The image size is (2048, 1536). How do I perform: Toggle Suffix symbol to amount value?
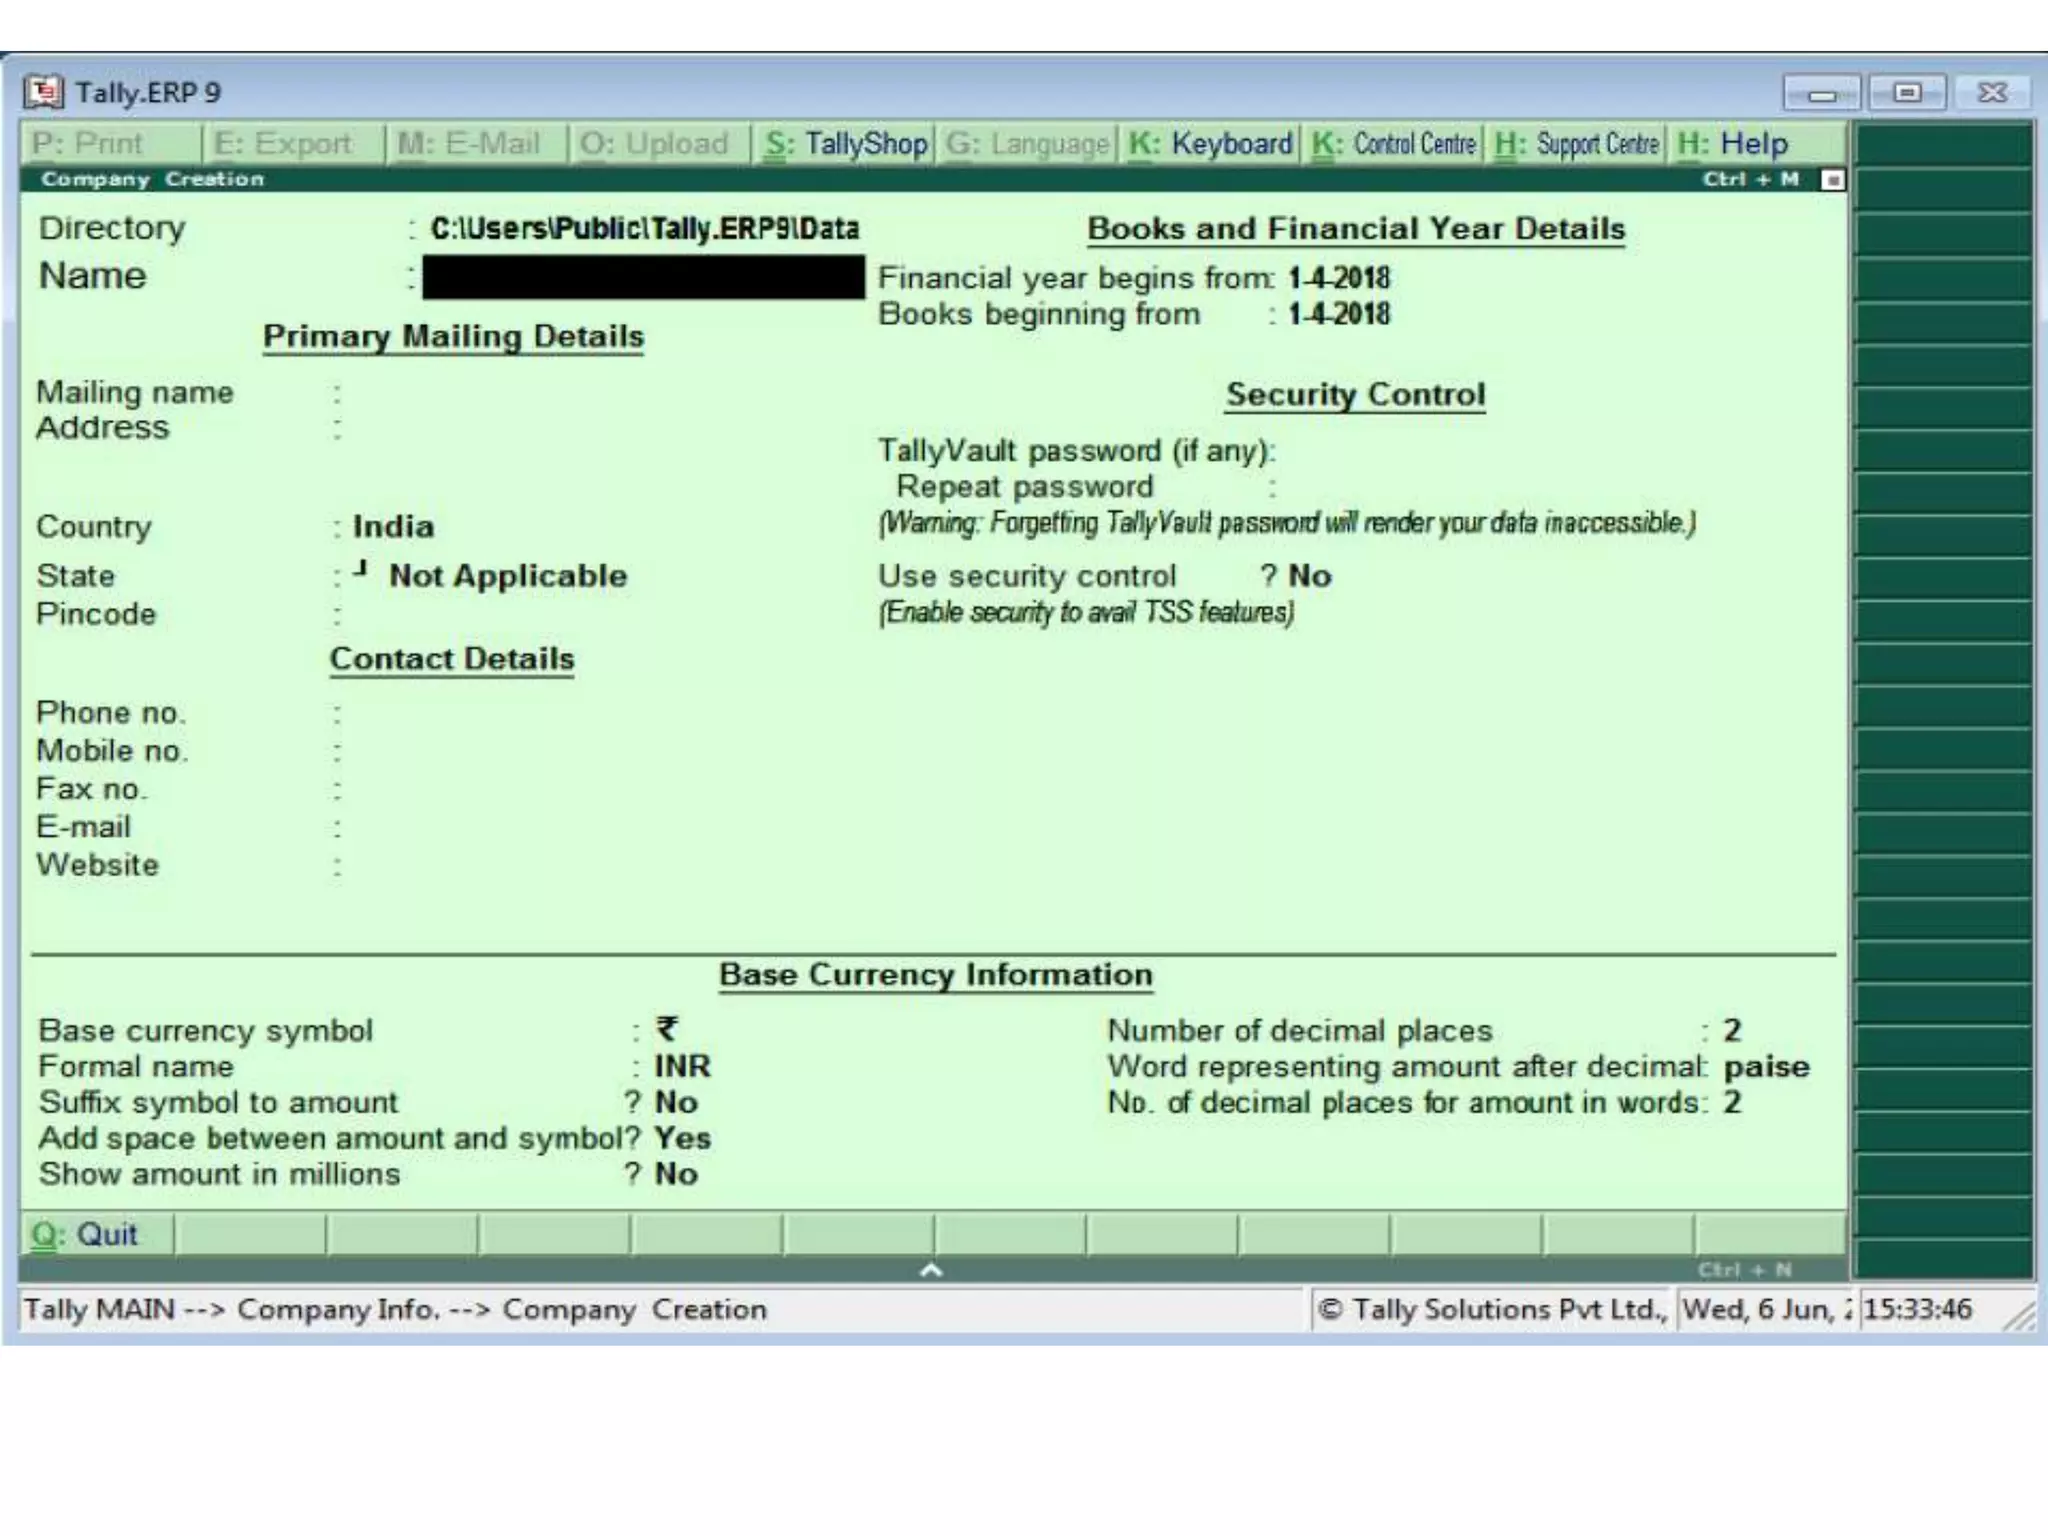(676, 1102)
